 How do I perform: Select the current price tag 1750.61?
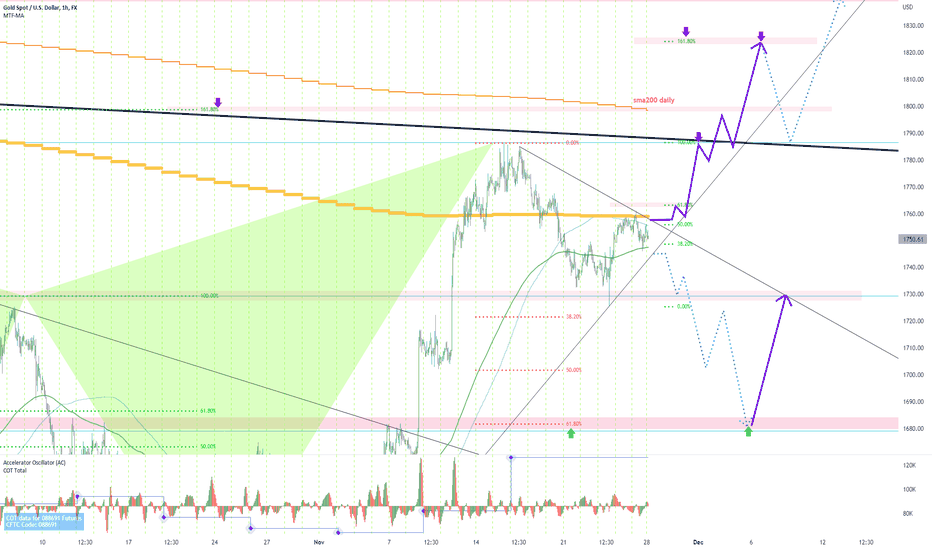tap(912, 240)
